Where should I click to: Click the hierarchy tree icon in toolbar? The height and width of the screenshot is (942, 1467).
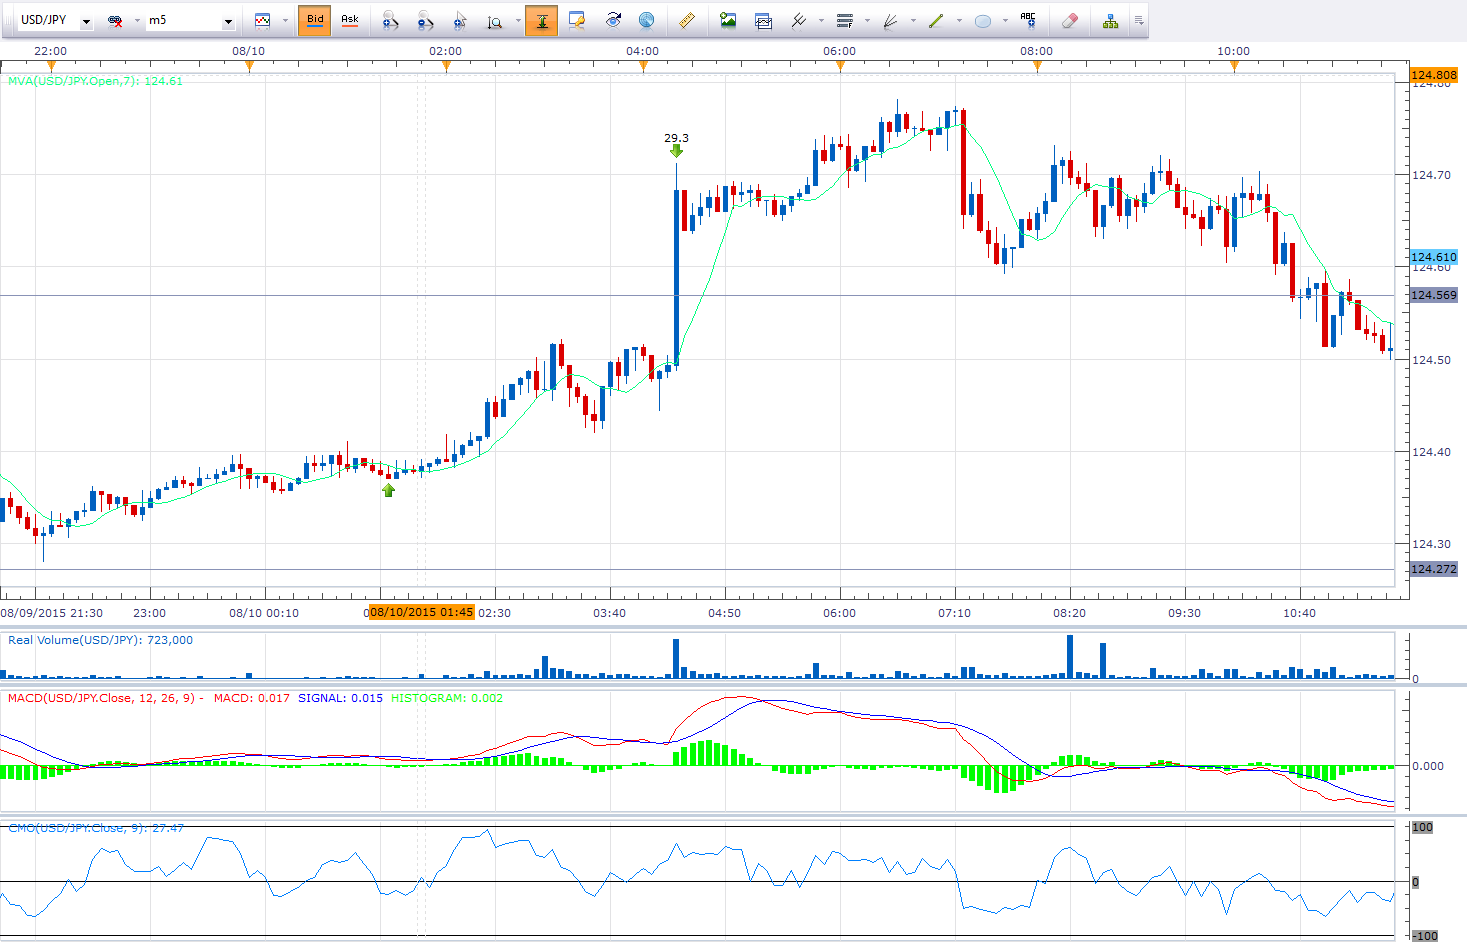coord(1110,20)
